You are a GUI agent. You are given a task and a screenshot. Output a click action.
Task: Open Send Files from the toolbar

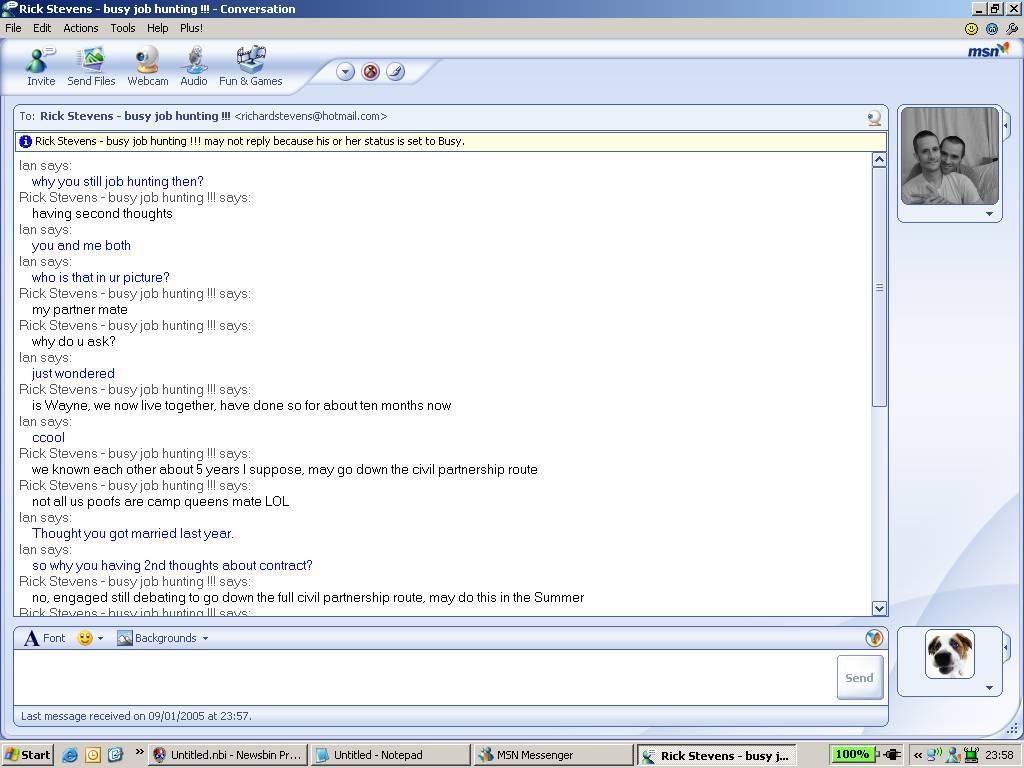(91, 66)
